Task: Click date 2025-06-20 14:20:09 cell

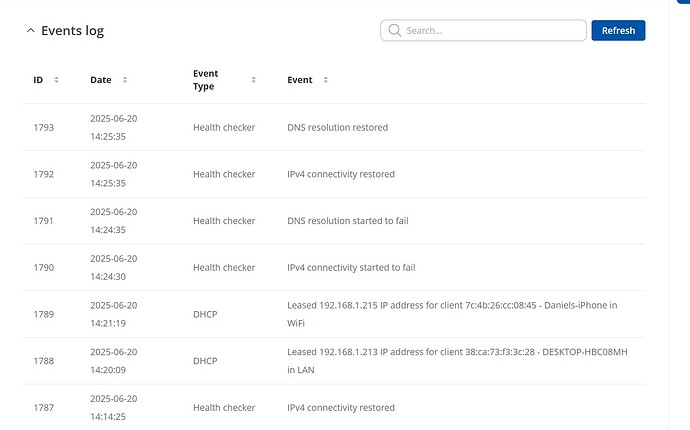Action: coord(114,360)
